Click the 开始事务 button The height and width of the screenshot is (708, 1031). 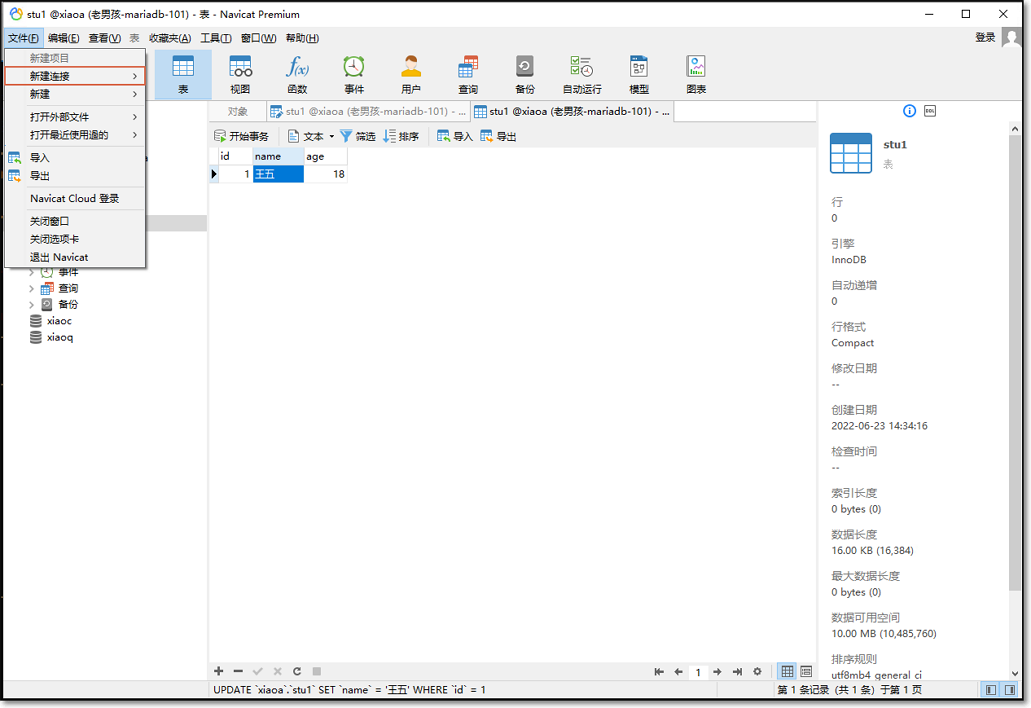pos(242,137)
